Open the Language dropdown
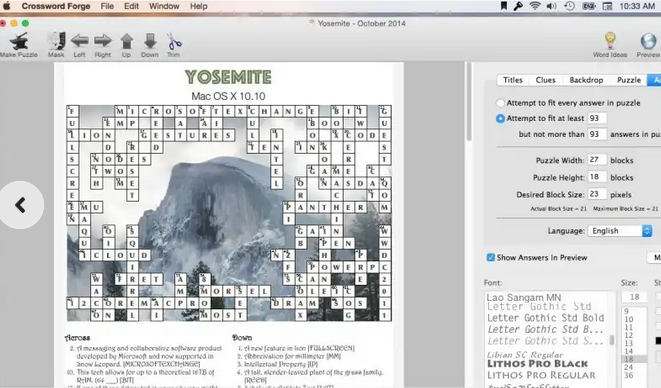The height and width of the screenshot is (388, 661). [620, 231]
